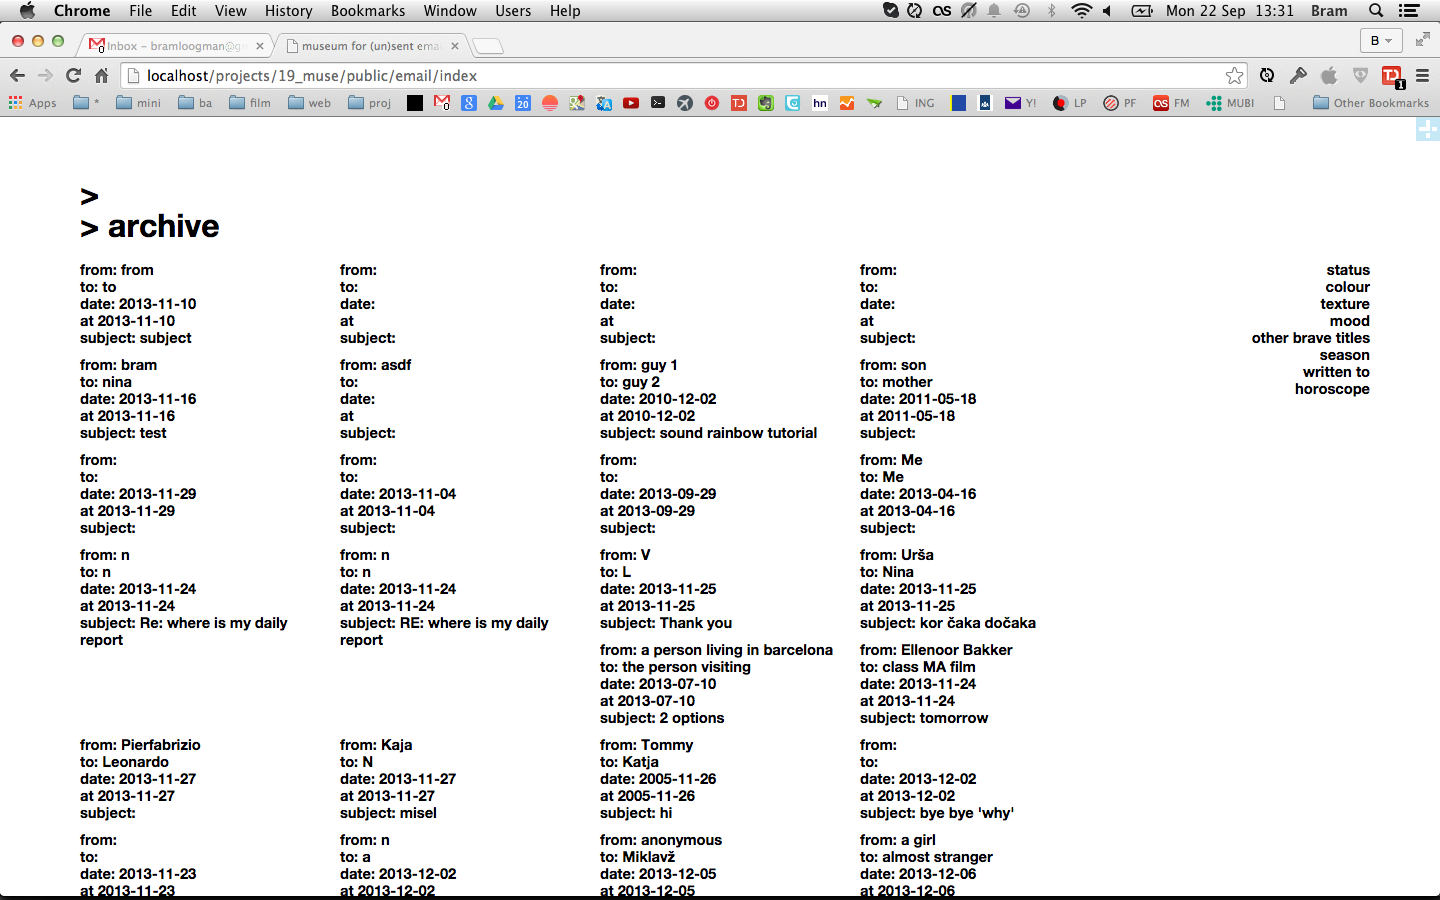Click the Todoist extension icon in toolbar
The width and height of the screenshot is (1440, 900).
coord(1391,76)
